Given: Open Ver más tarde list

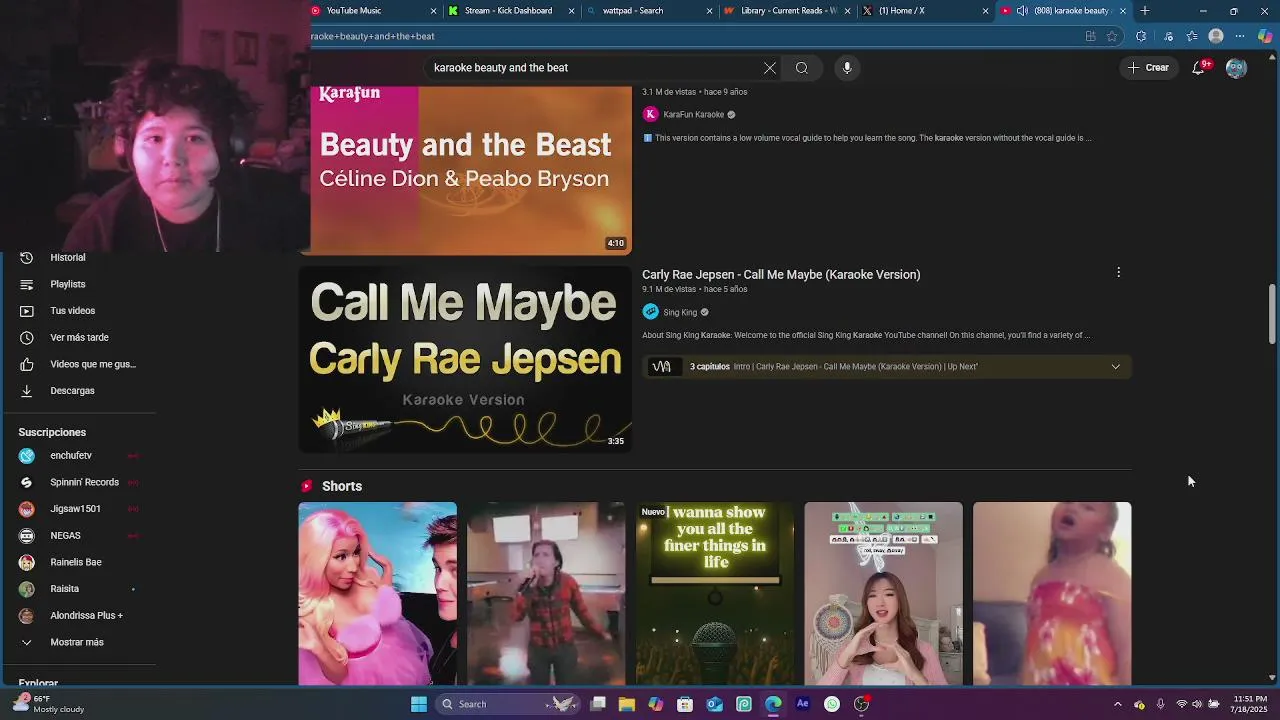Looking at the screenshot, I should pyautogui.click(x=78, y=338).
